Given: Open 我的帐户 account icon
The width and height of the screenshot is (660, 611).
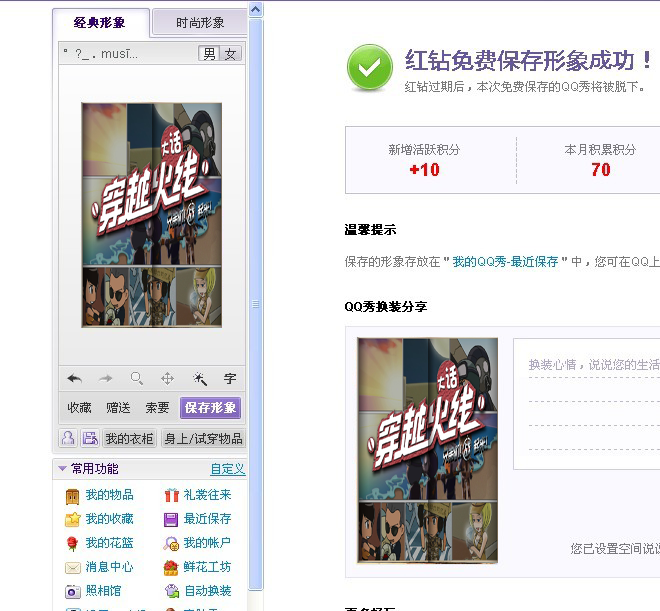Looking at the screenshot, I should pos(171,544).
